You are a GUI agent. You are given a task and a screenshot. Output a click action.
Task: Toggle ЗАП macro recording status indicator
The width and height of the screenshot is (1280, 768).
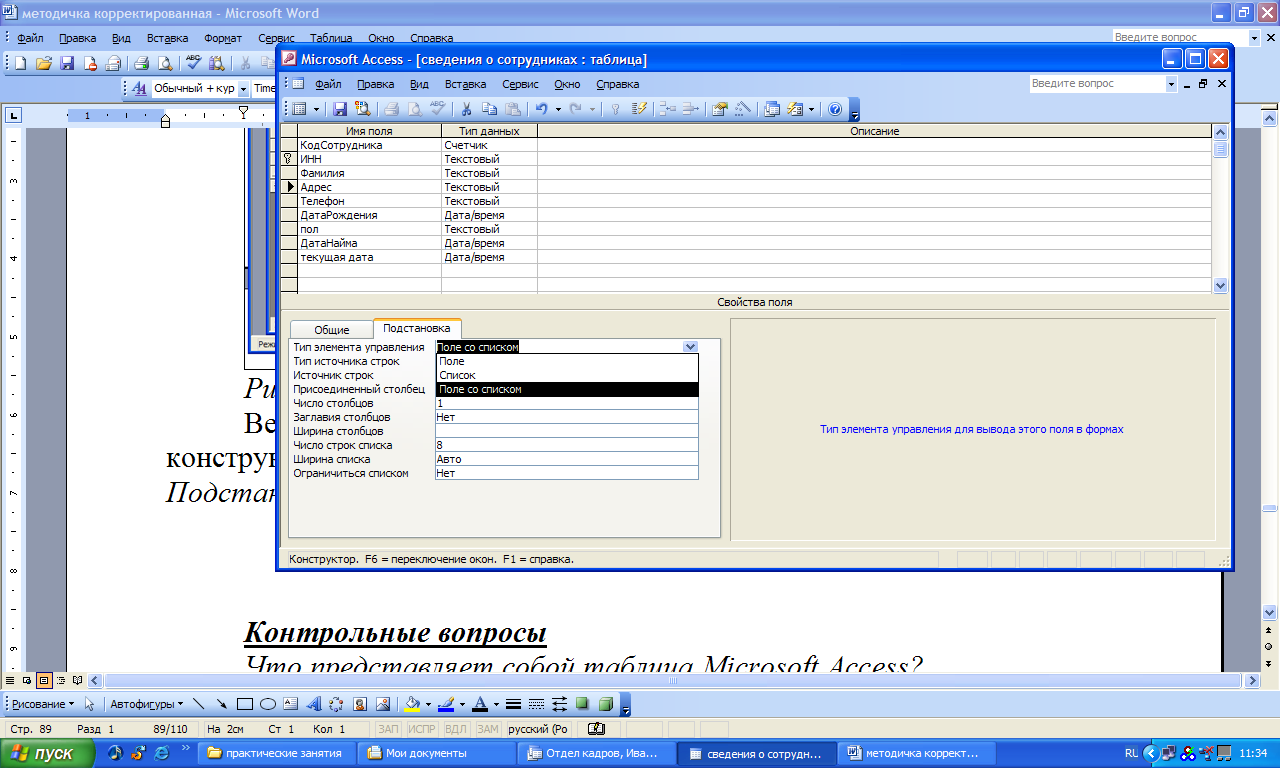[387, 730]
